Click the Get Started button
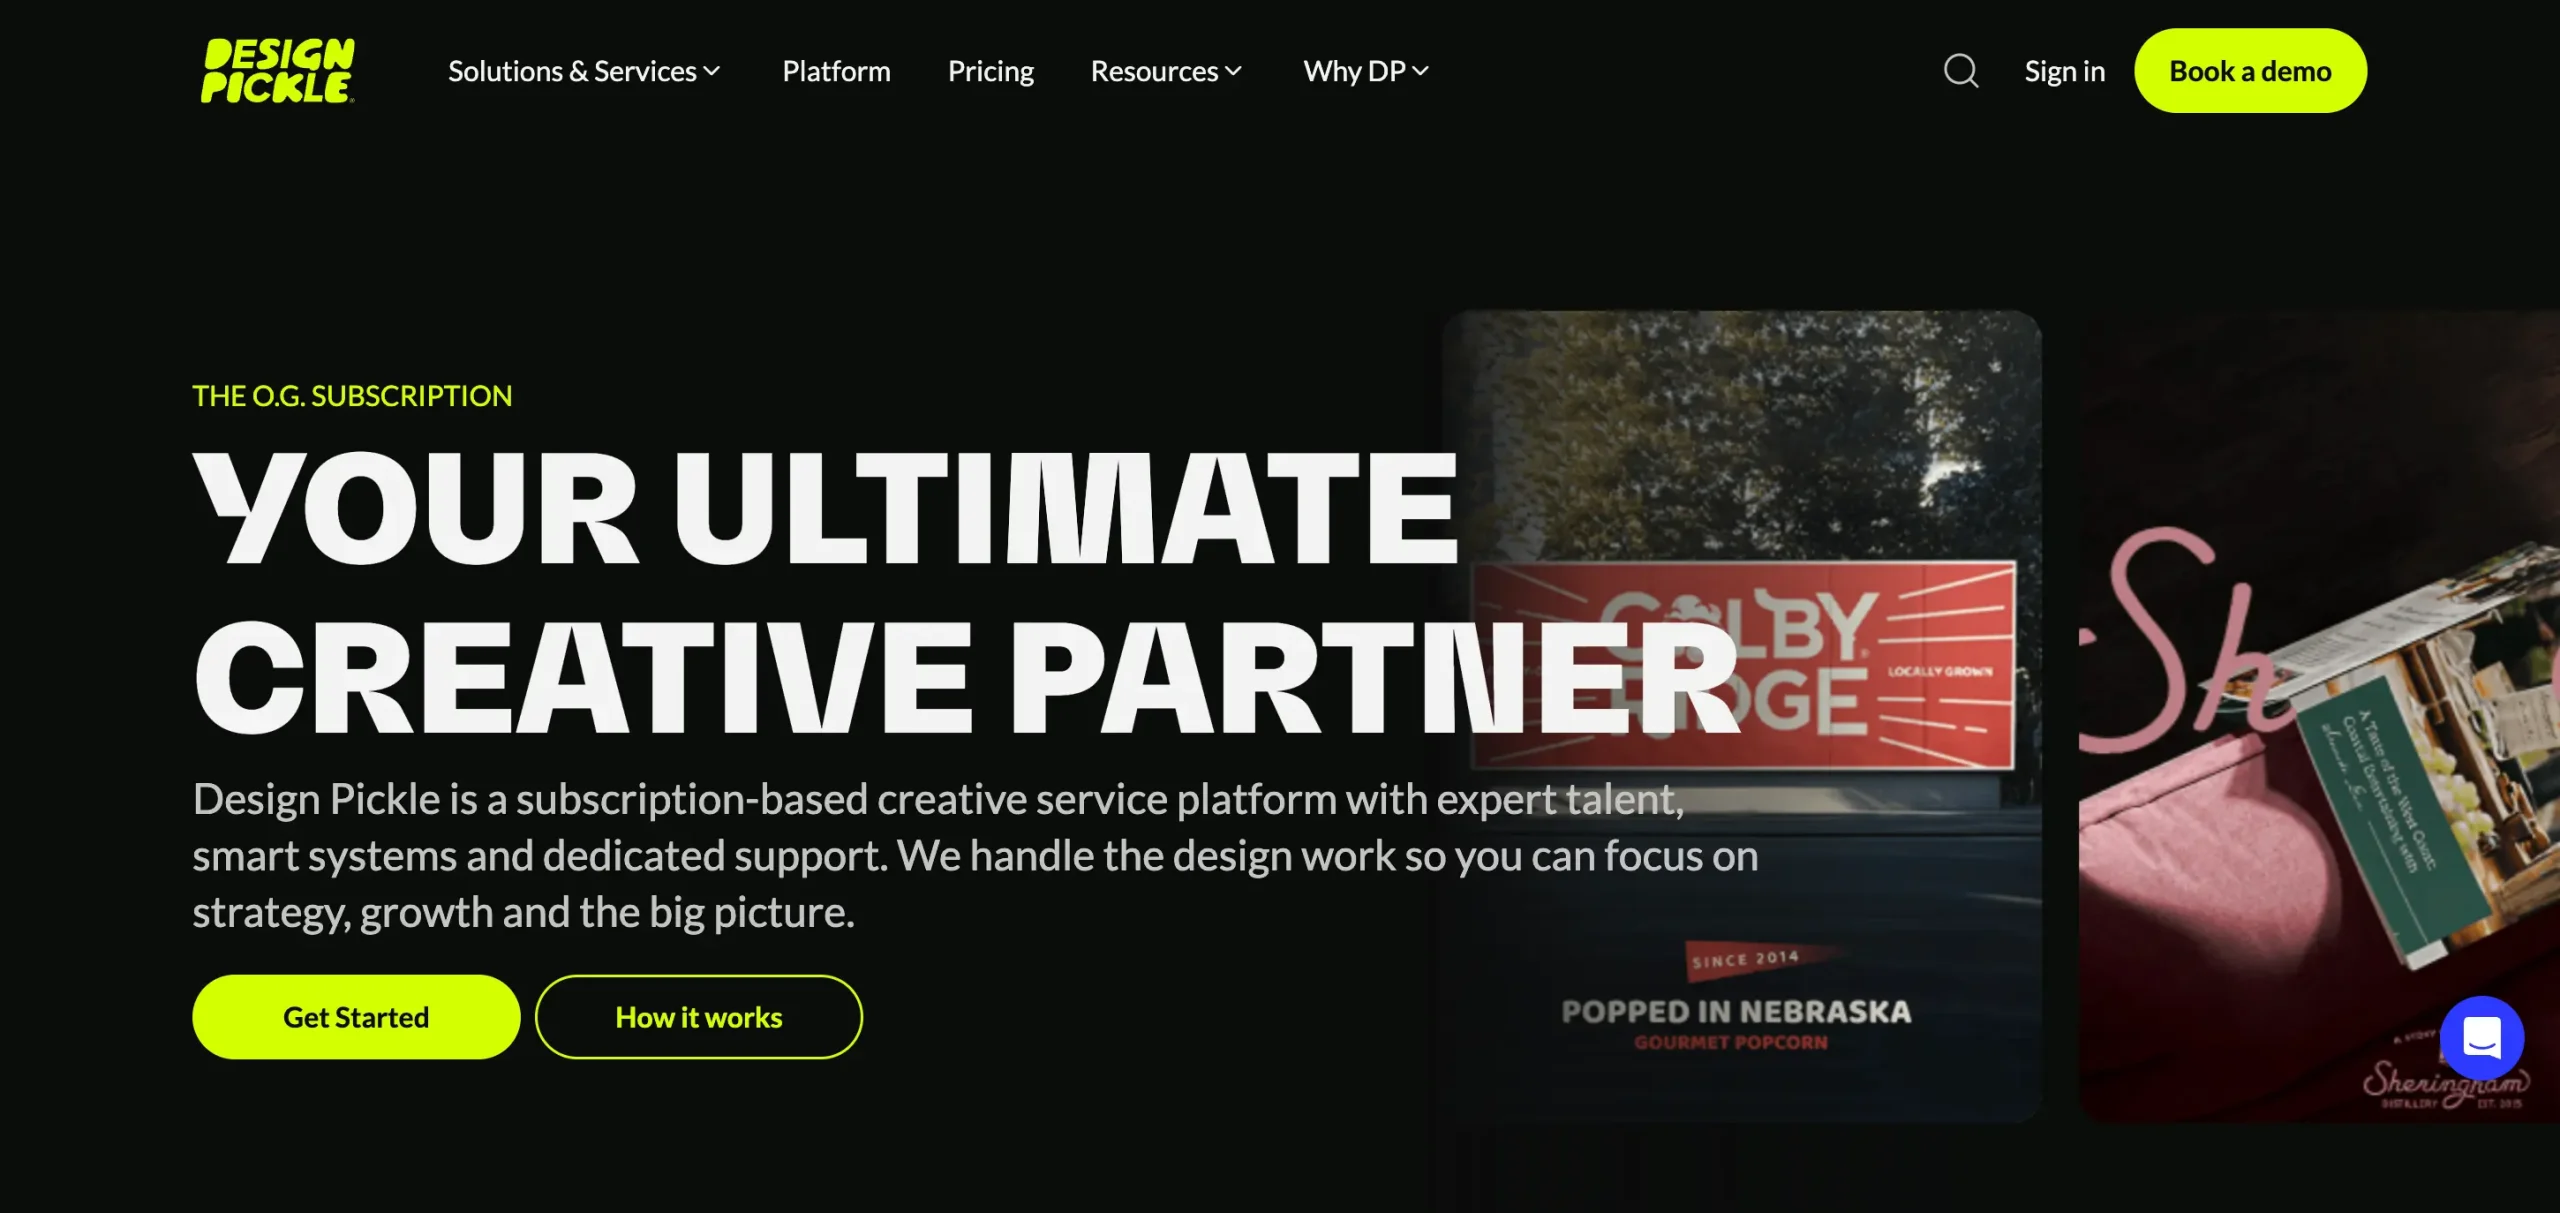 356,1017
